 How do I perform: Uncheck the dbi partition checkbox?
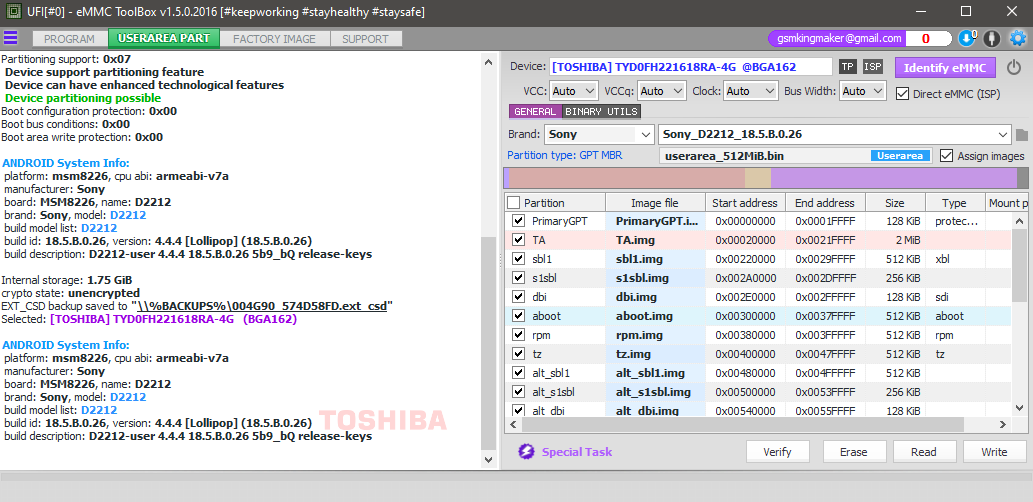click(x=518, y=297)
